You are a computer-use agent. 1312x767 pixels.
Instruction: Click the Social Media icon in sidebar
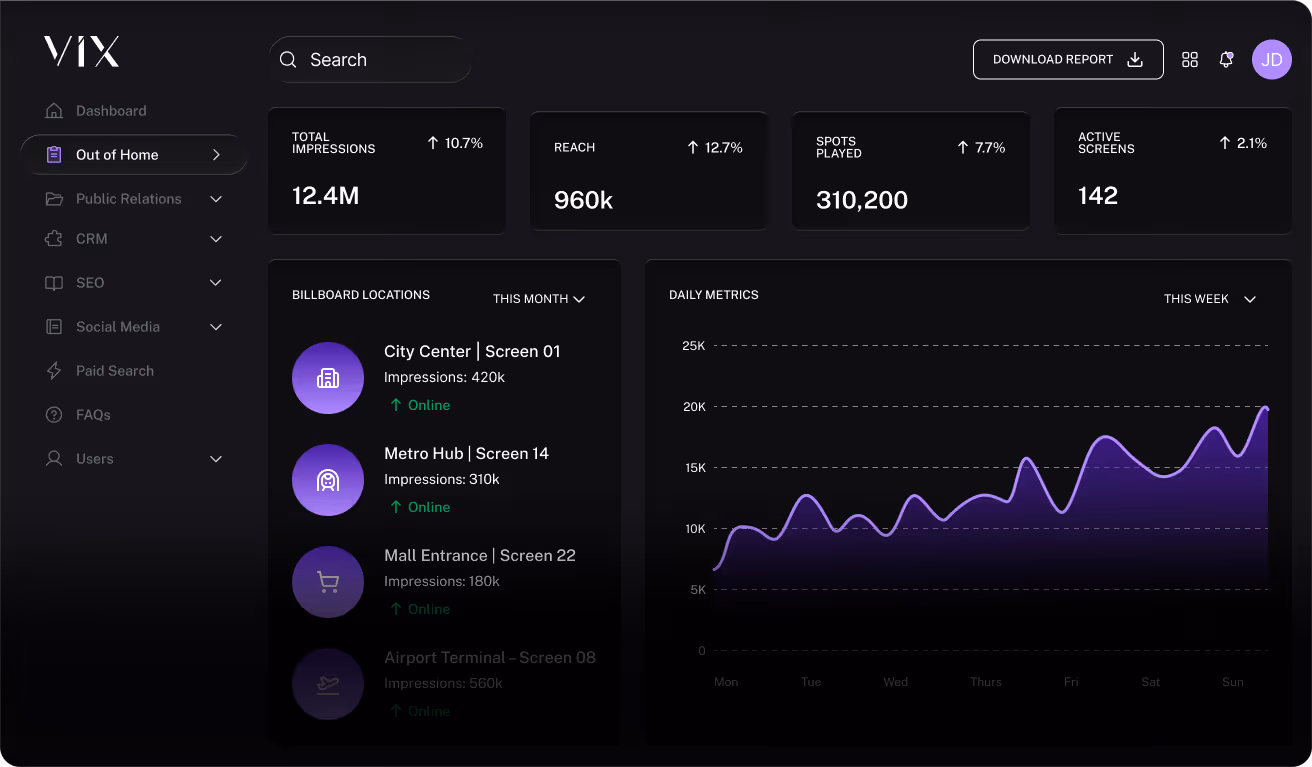click(54, 327)
